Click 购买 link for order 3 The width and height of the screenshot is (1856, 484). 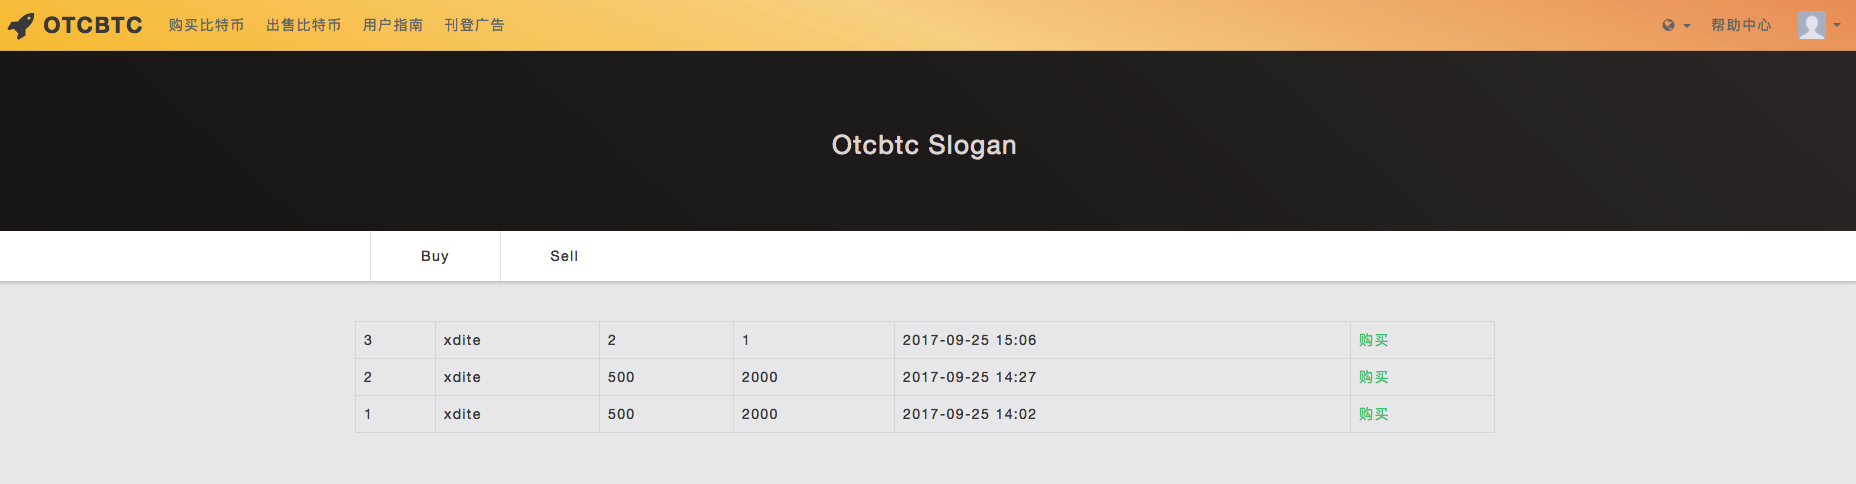tap(1373, 340)
